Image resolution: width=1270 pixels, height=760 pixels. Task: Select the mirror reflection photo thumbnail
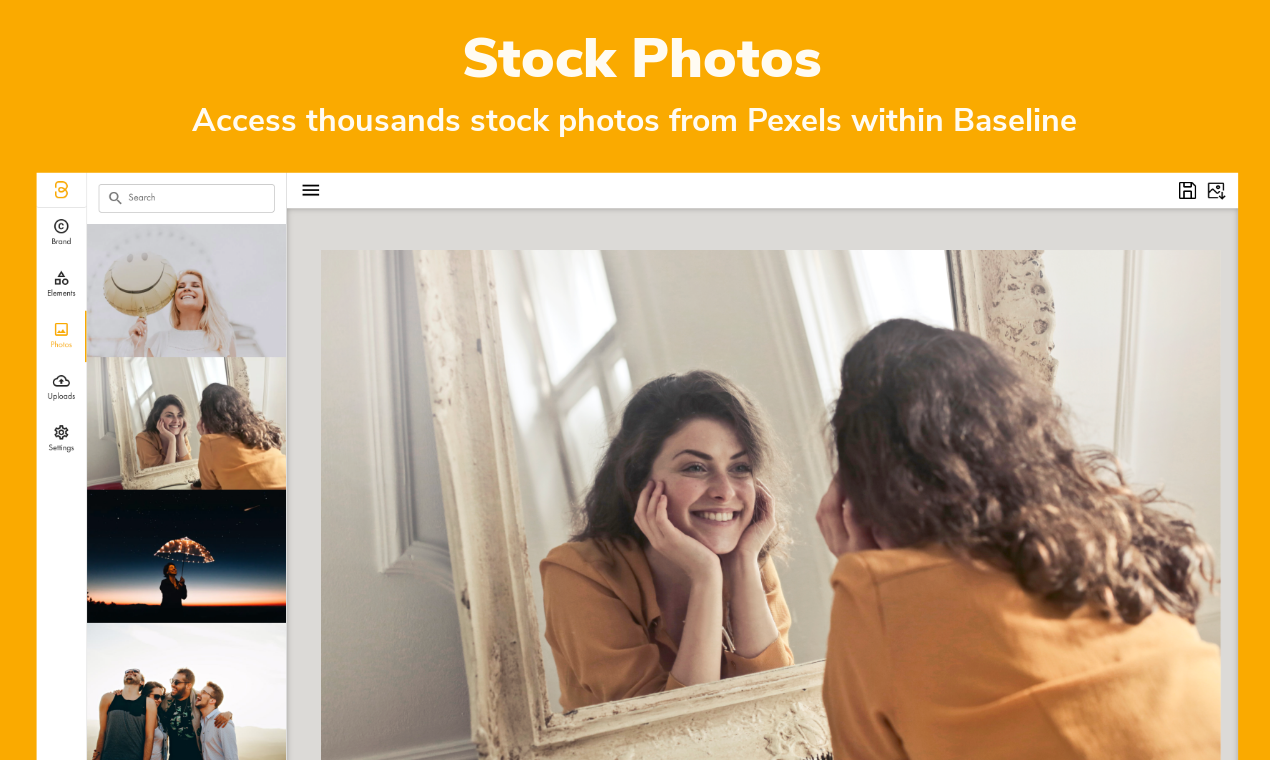click(x=186, y=423)
